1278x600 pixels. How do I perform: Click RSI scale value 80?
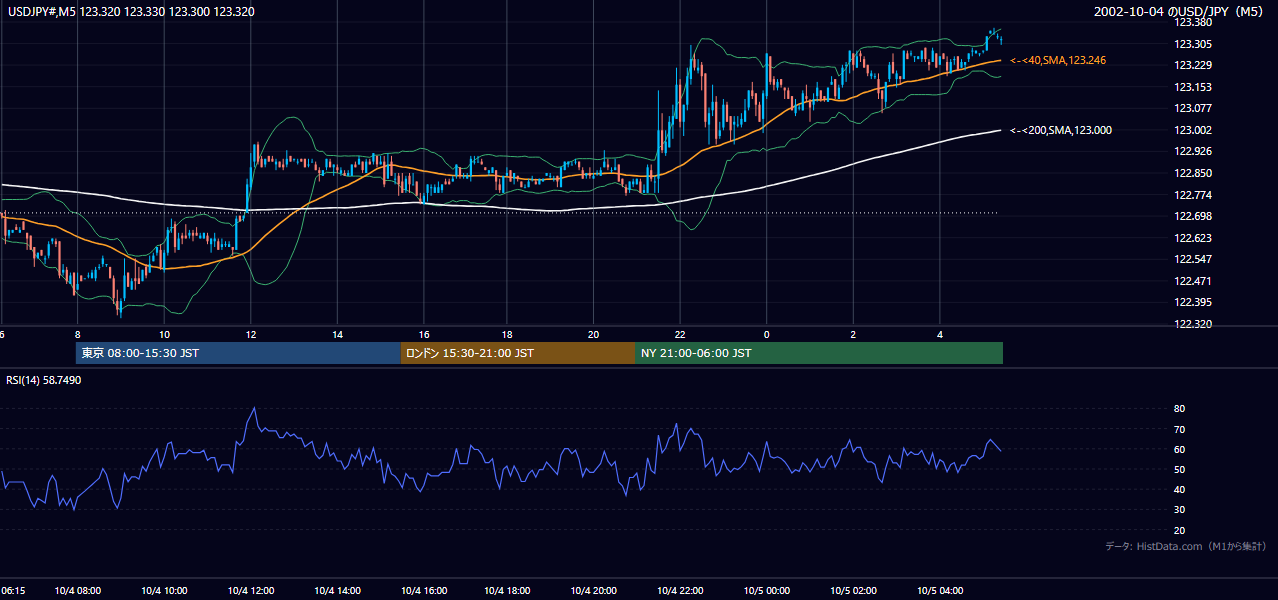coord(1179,409)
